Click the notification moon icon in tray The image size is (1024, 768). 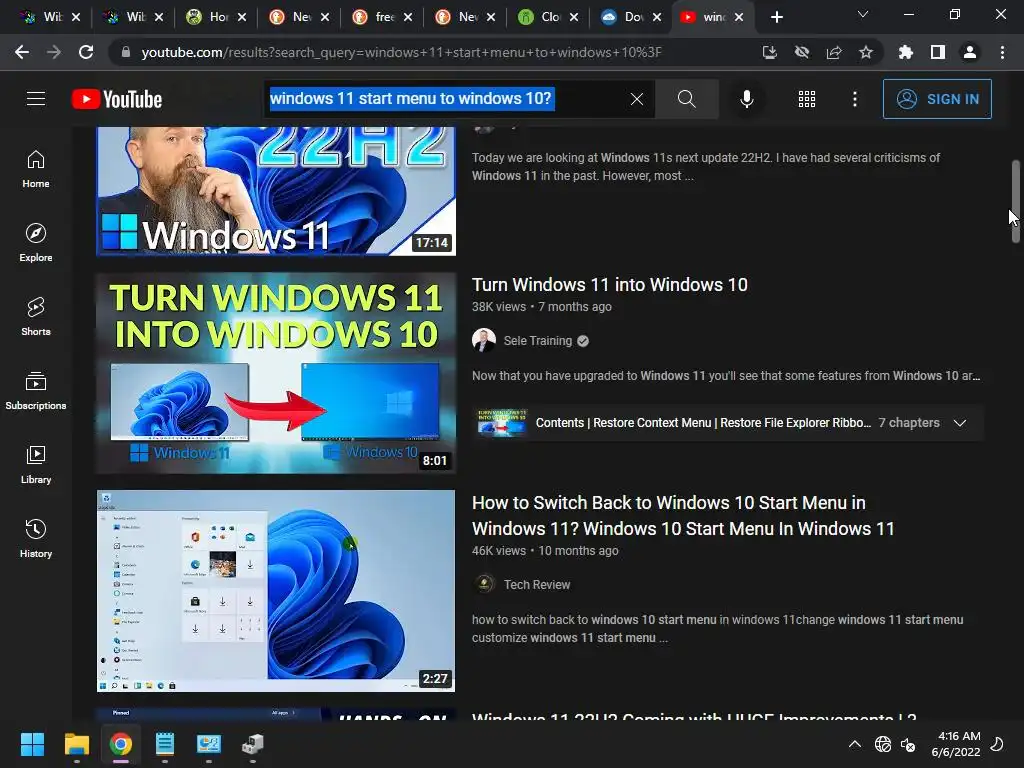997,744
